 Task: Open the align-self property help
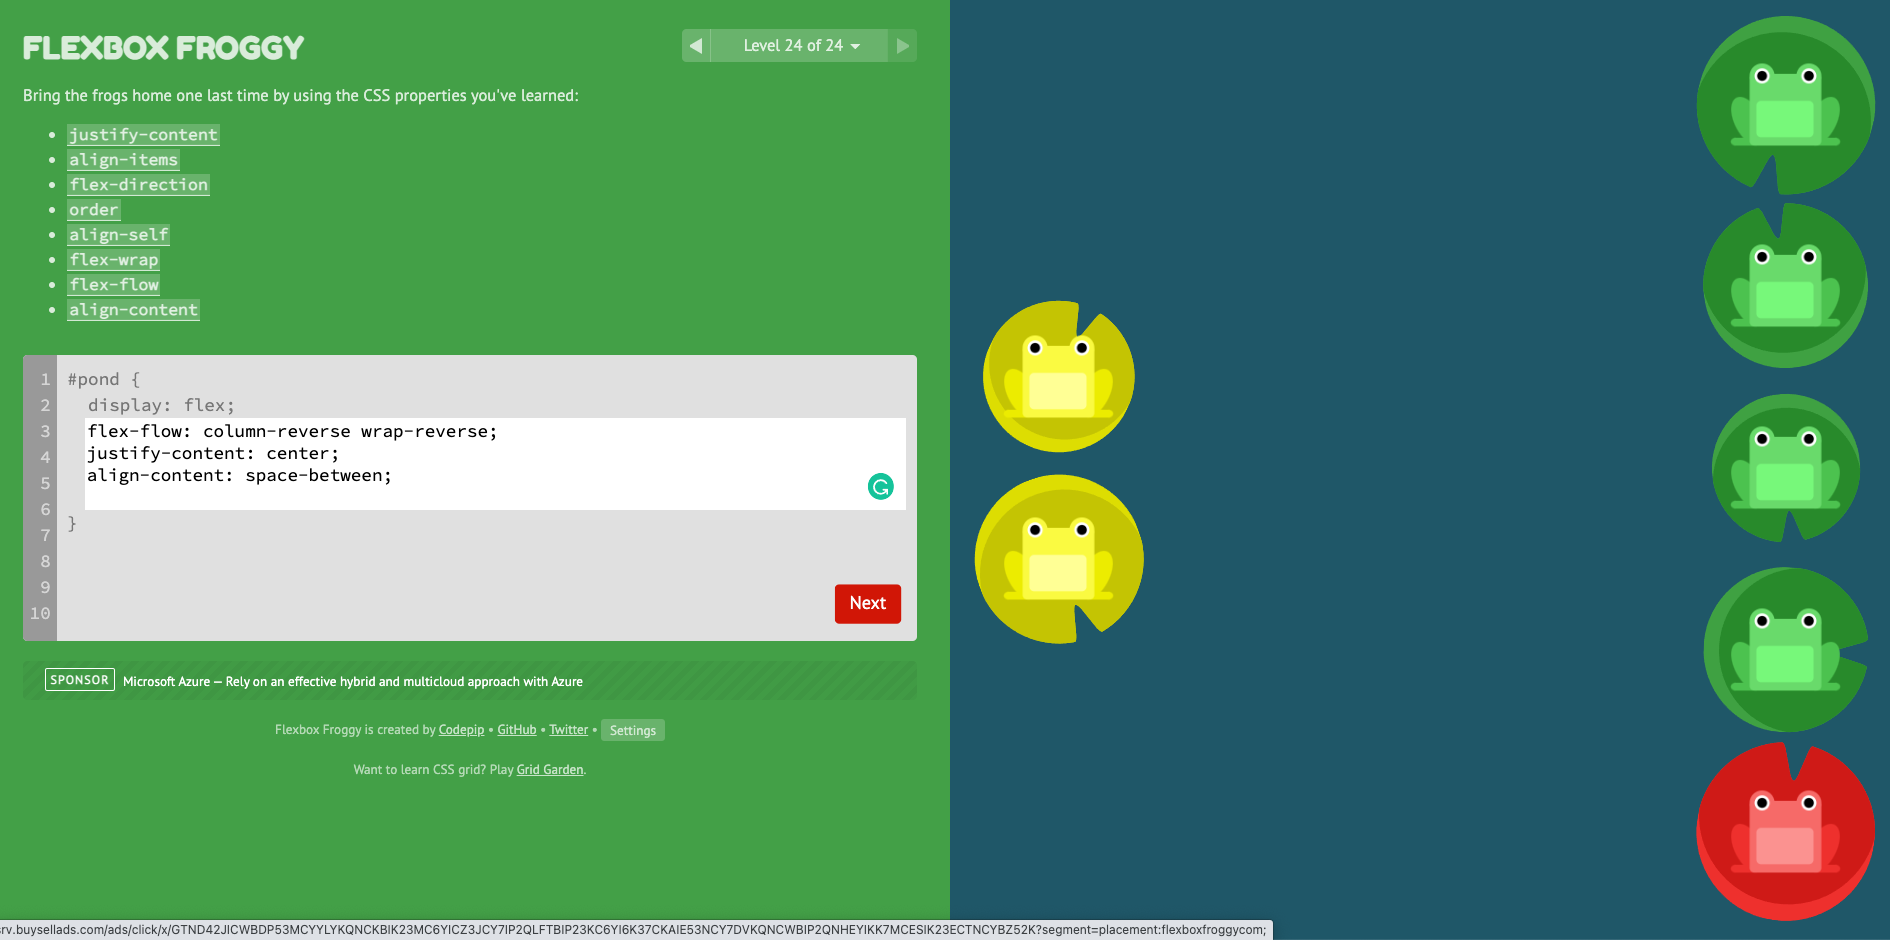[x=118, y=235]
